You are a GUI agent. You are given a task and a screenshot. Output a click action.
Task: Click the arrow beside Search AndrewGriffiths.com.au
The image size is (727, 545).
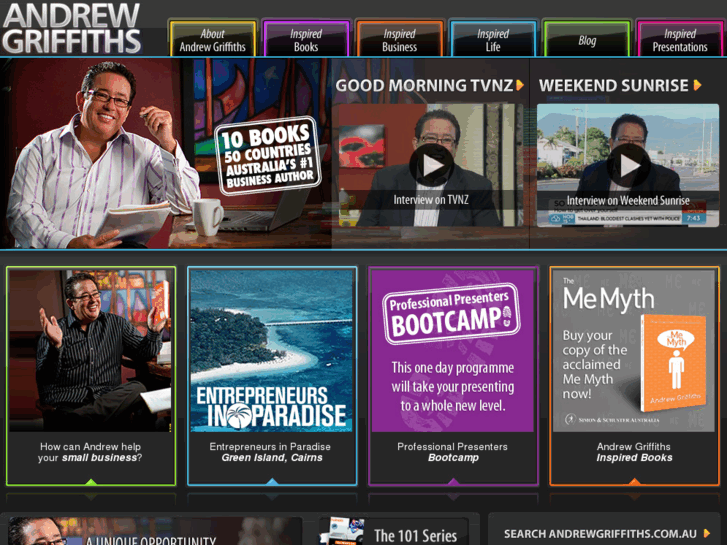(x=707, y=533)
